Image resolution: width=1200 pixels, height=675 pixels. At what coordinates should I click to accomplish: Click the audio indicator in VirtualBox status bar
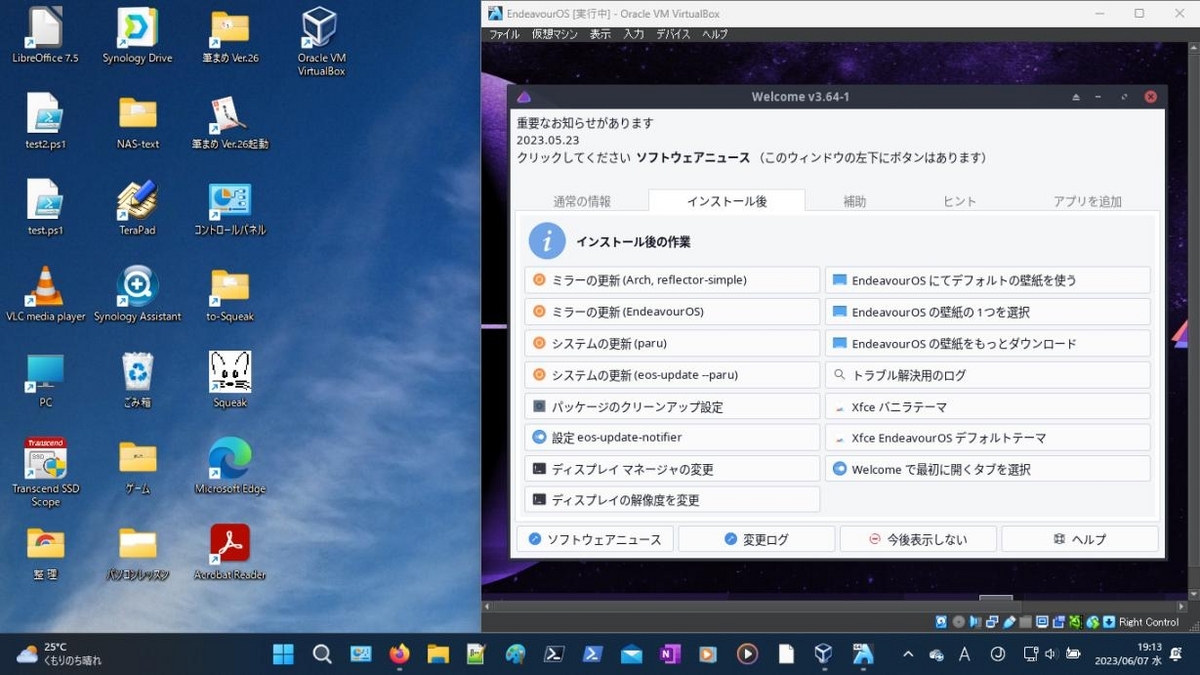click(x=975, y=622)
